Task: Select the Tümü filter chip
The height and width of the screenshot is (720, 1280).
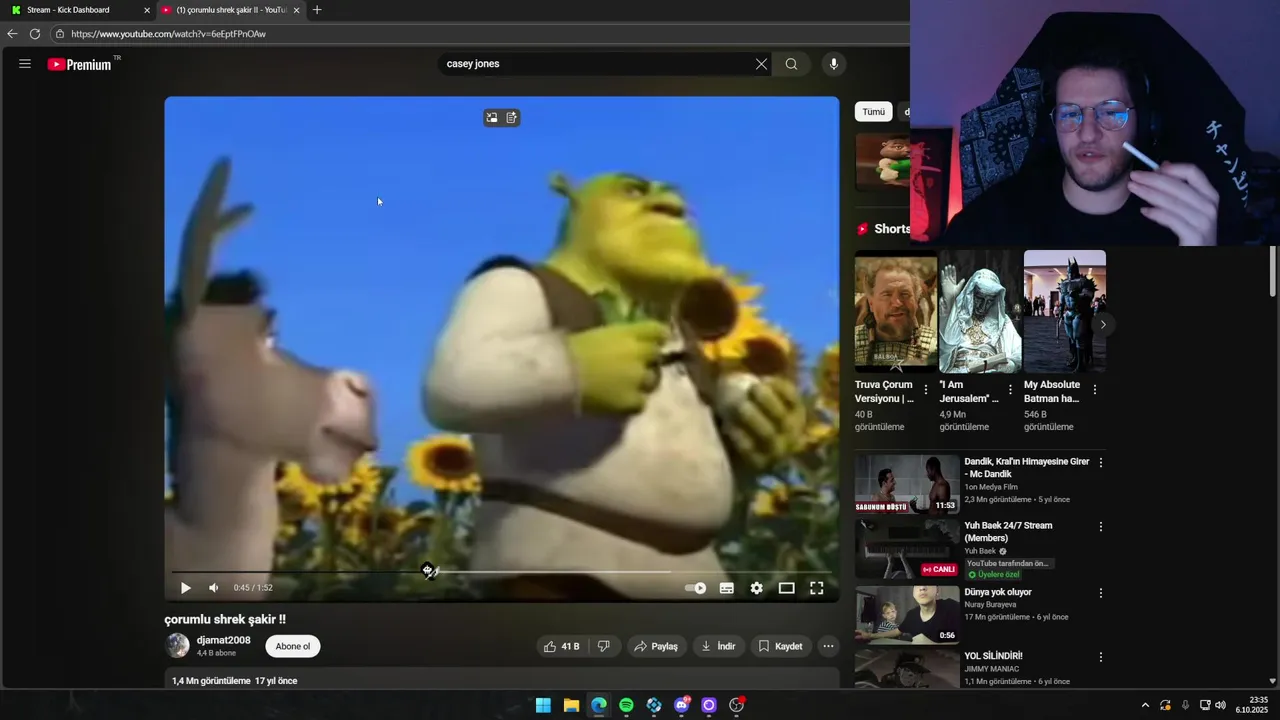Action: (874, 112)
